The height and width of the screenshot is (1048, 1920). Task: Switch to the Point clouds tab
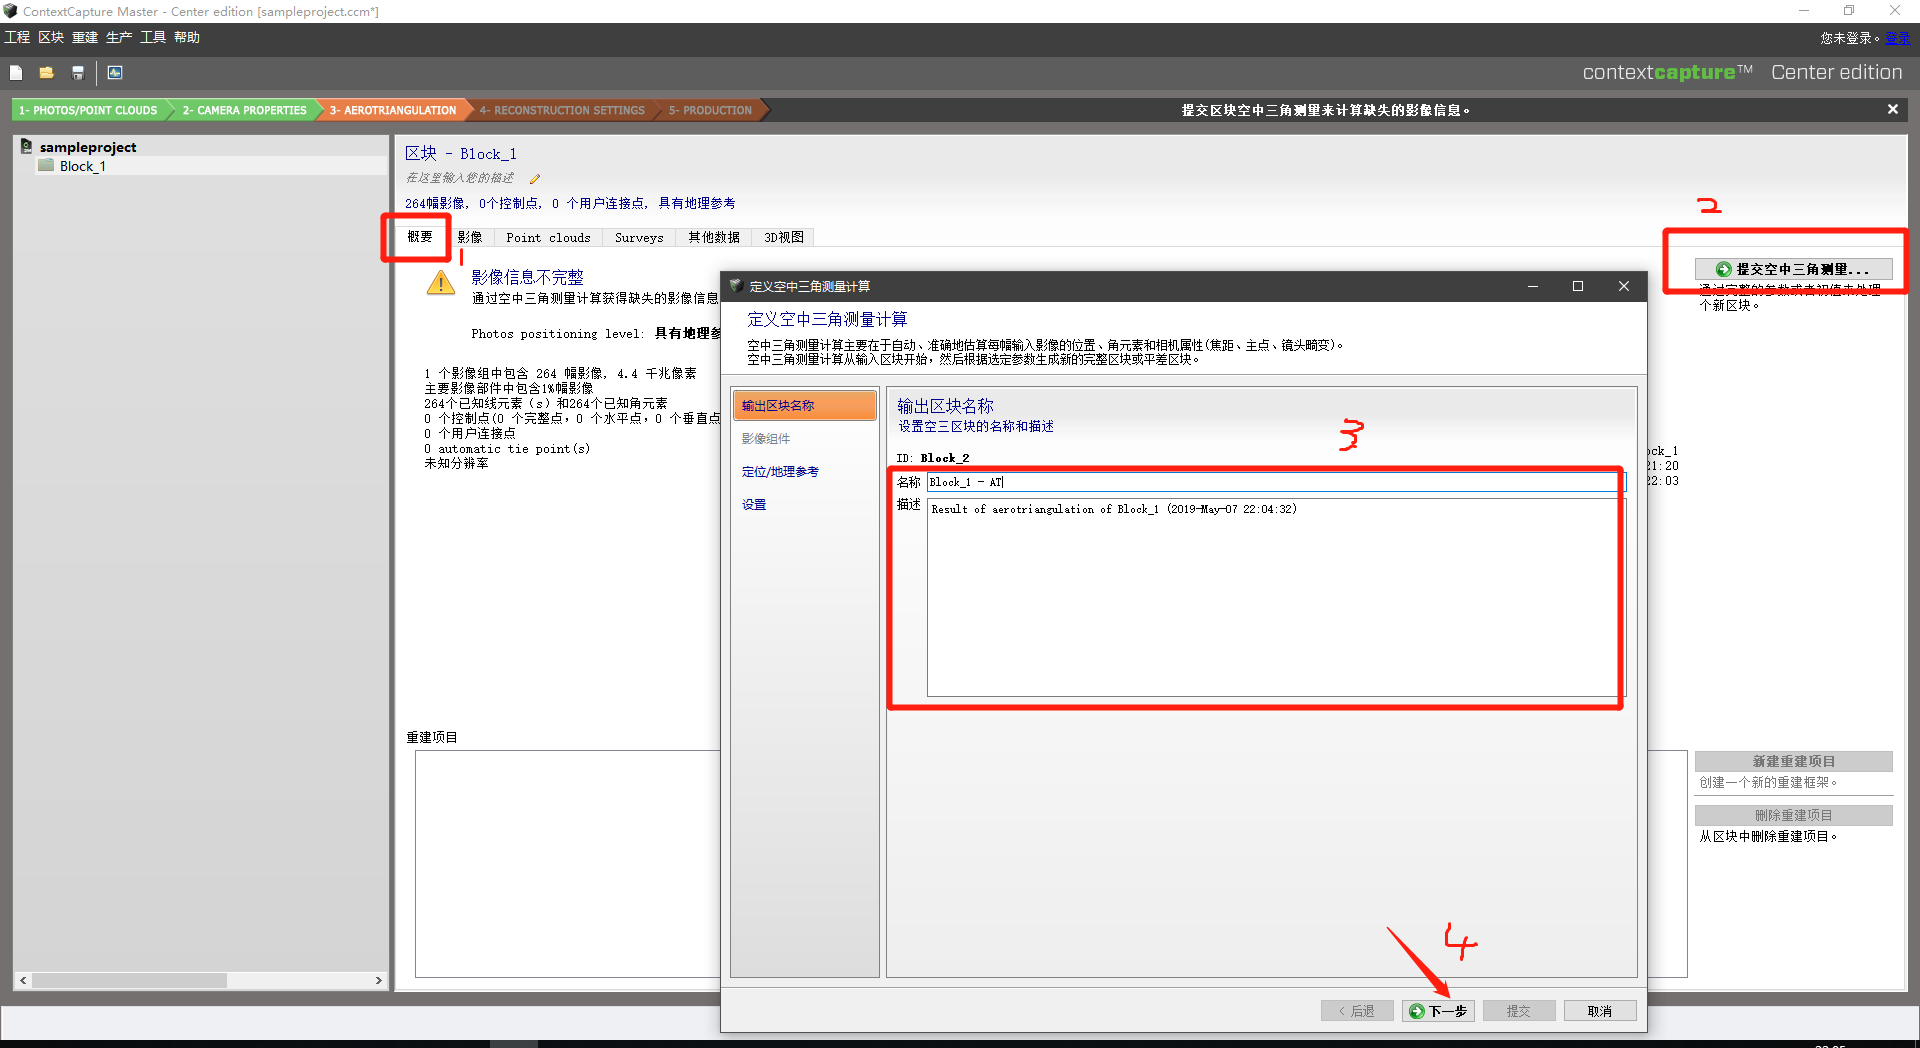click(548, 238)
